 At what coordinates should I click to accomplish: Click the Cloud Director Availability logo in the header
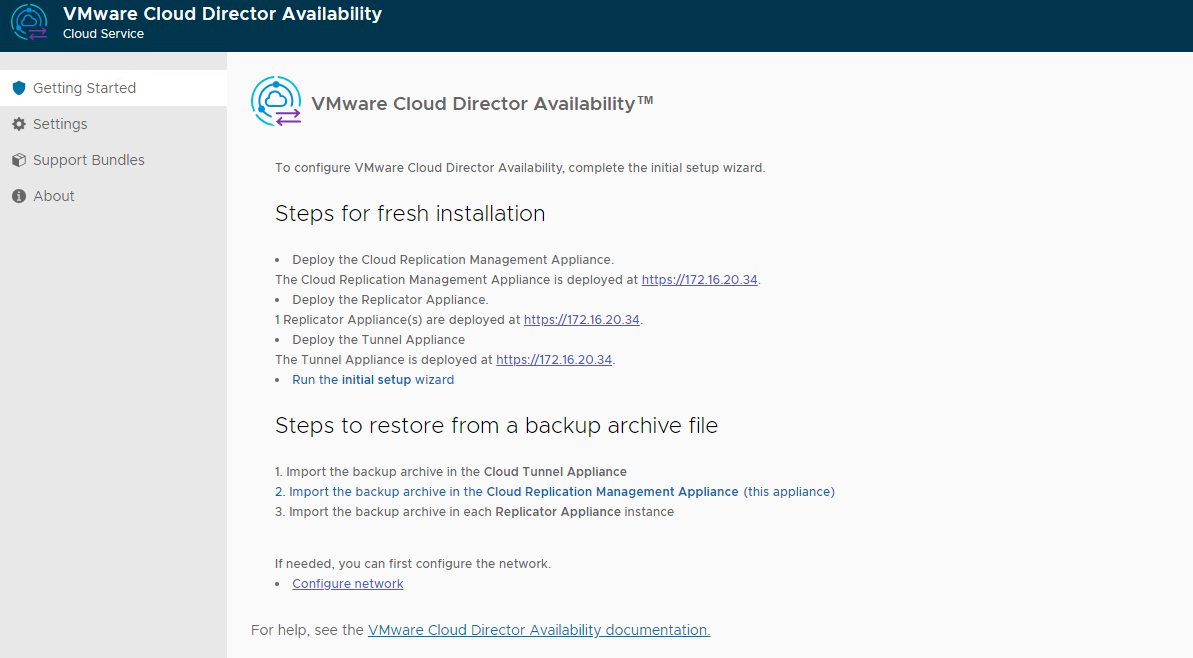click(x=28, y=25)
